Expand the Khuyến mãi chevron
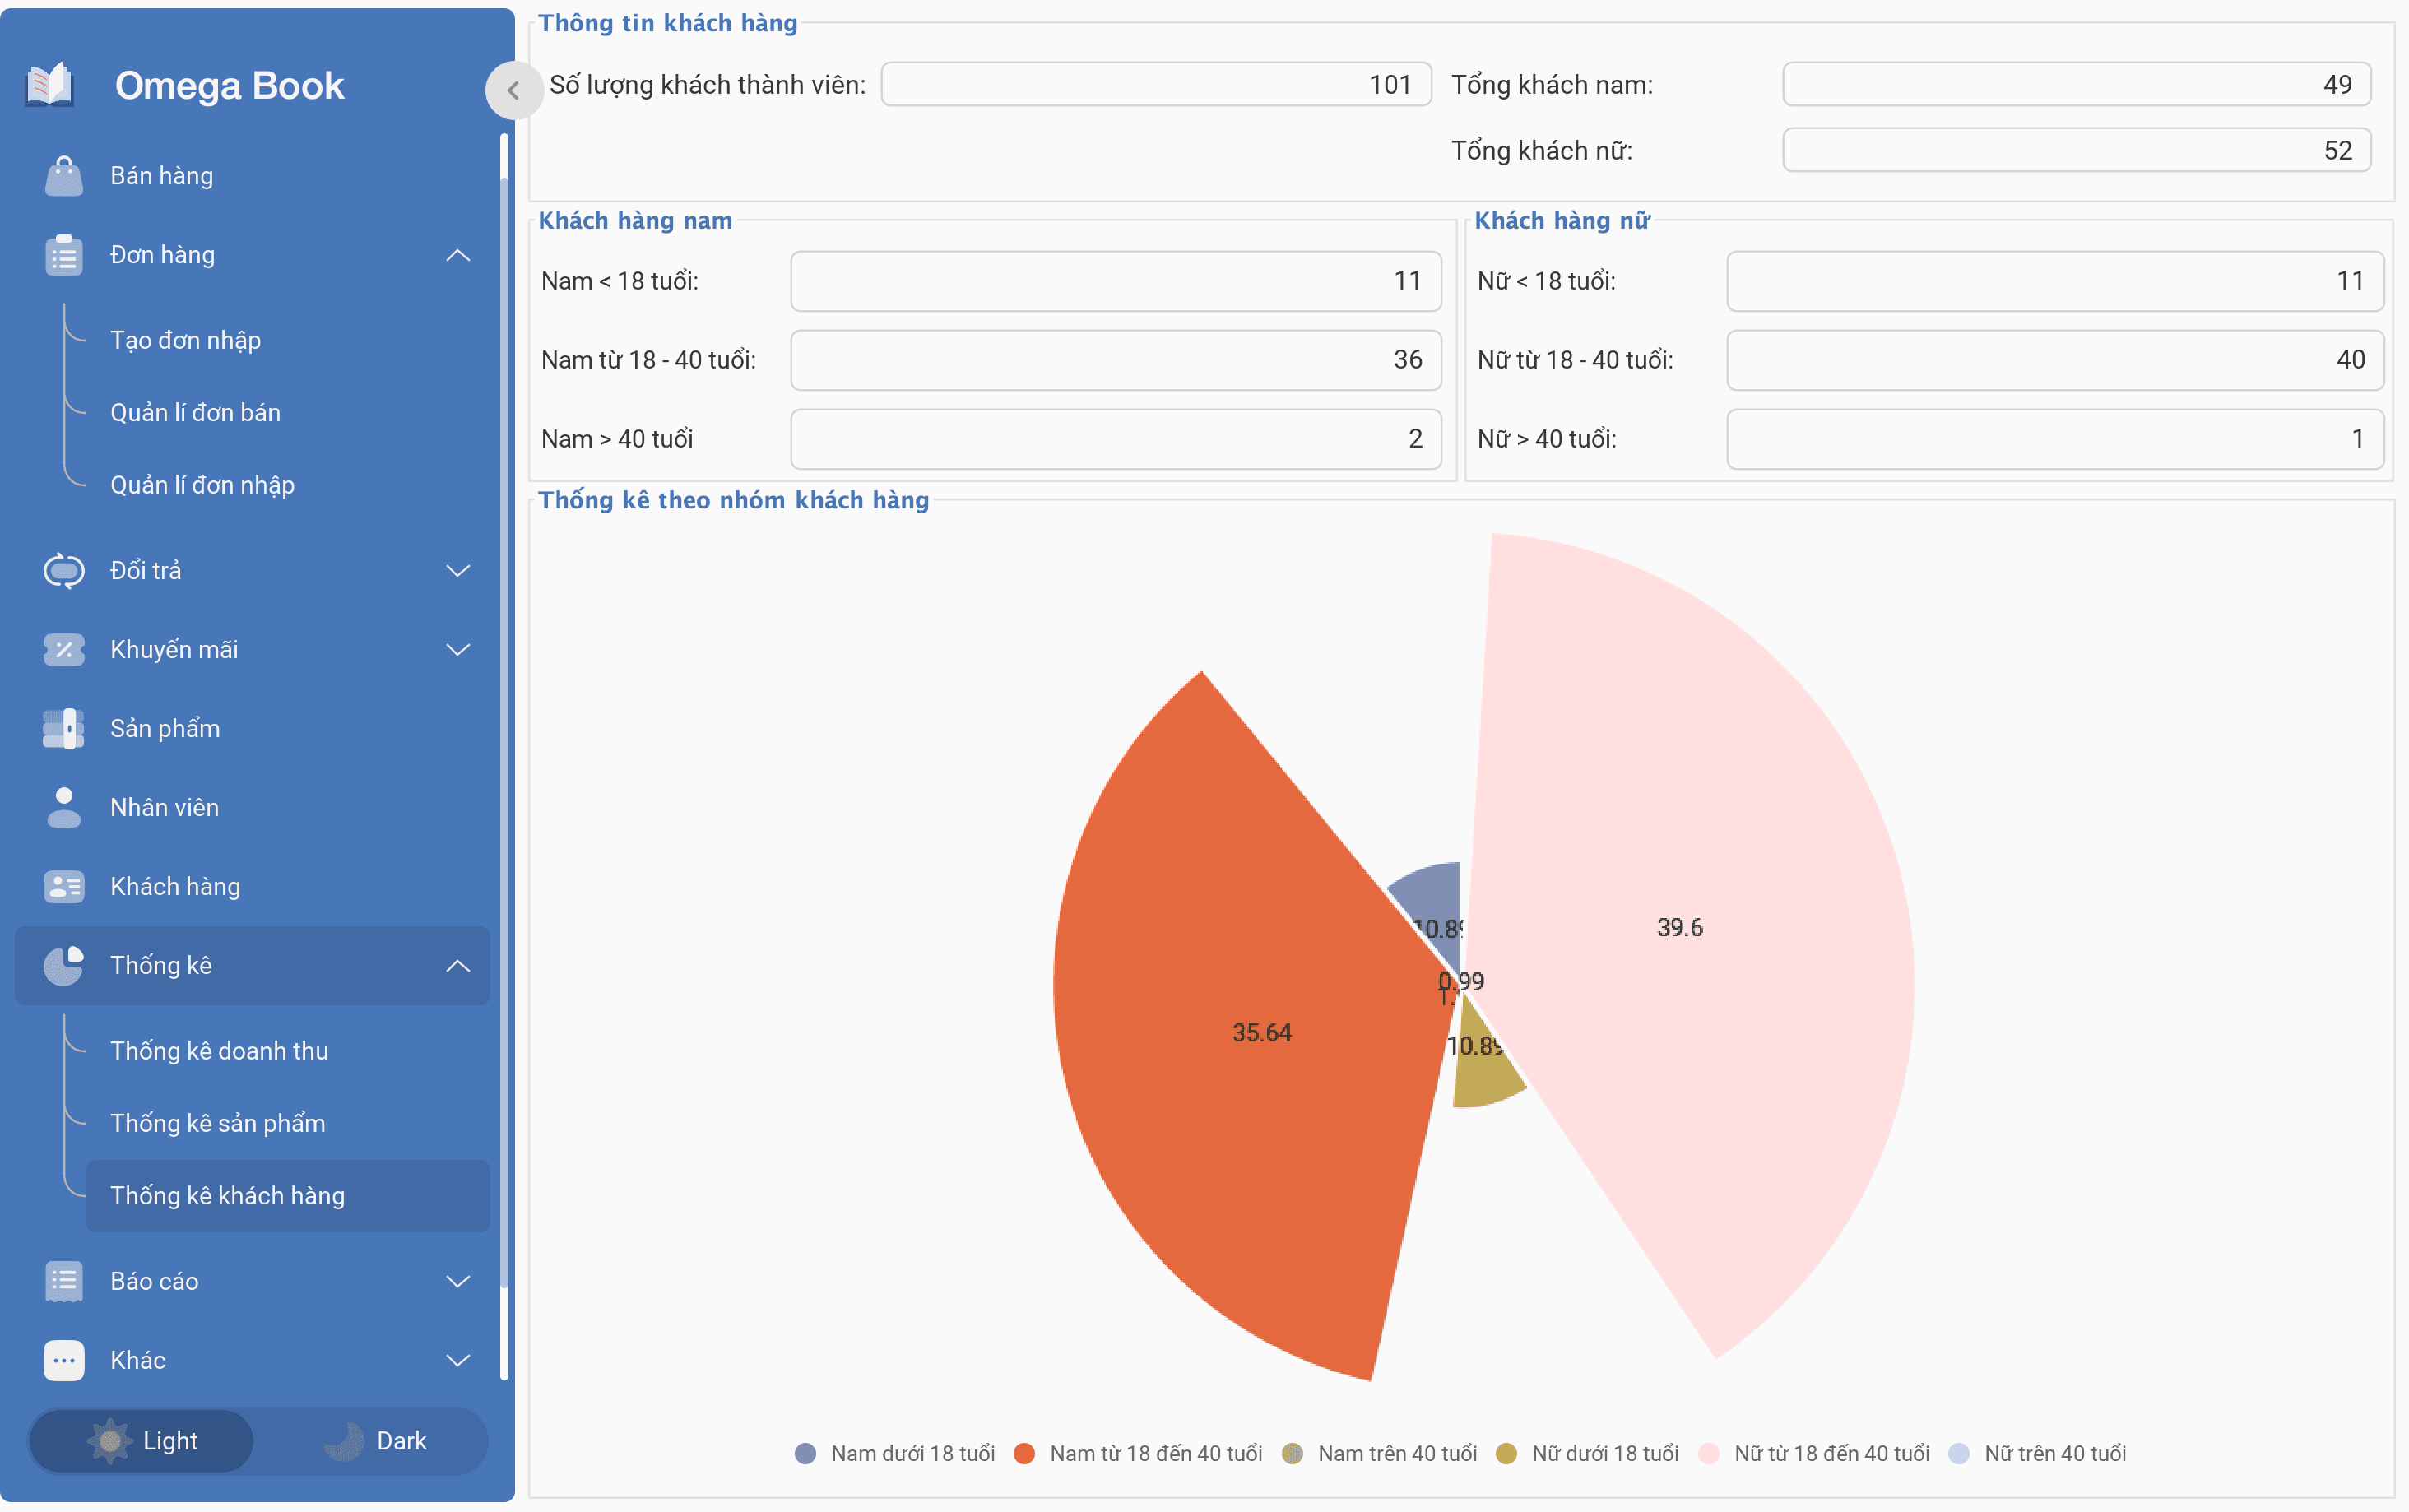 pos(458,650)
